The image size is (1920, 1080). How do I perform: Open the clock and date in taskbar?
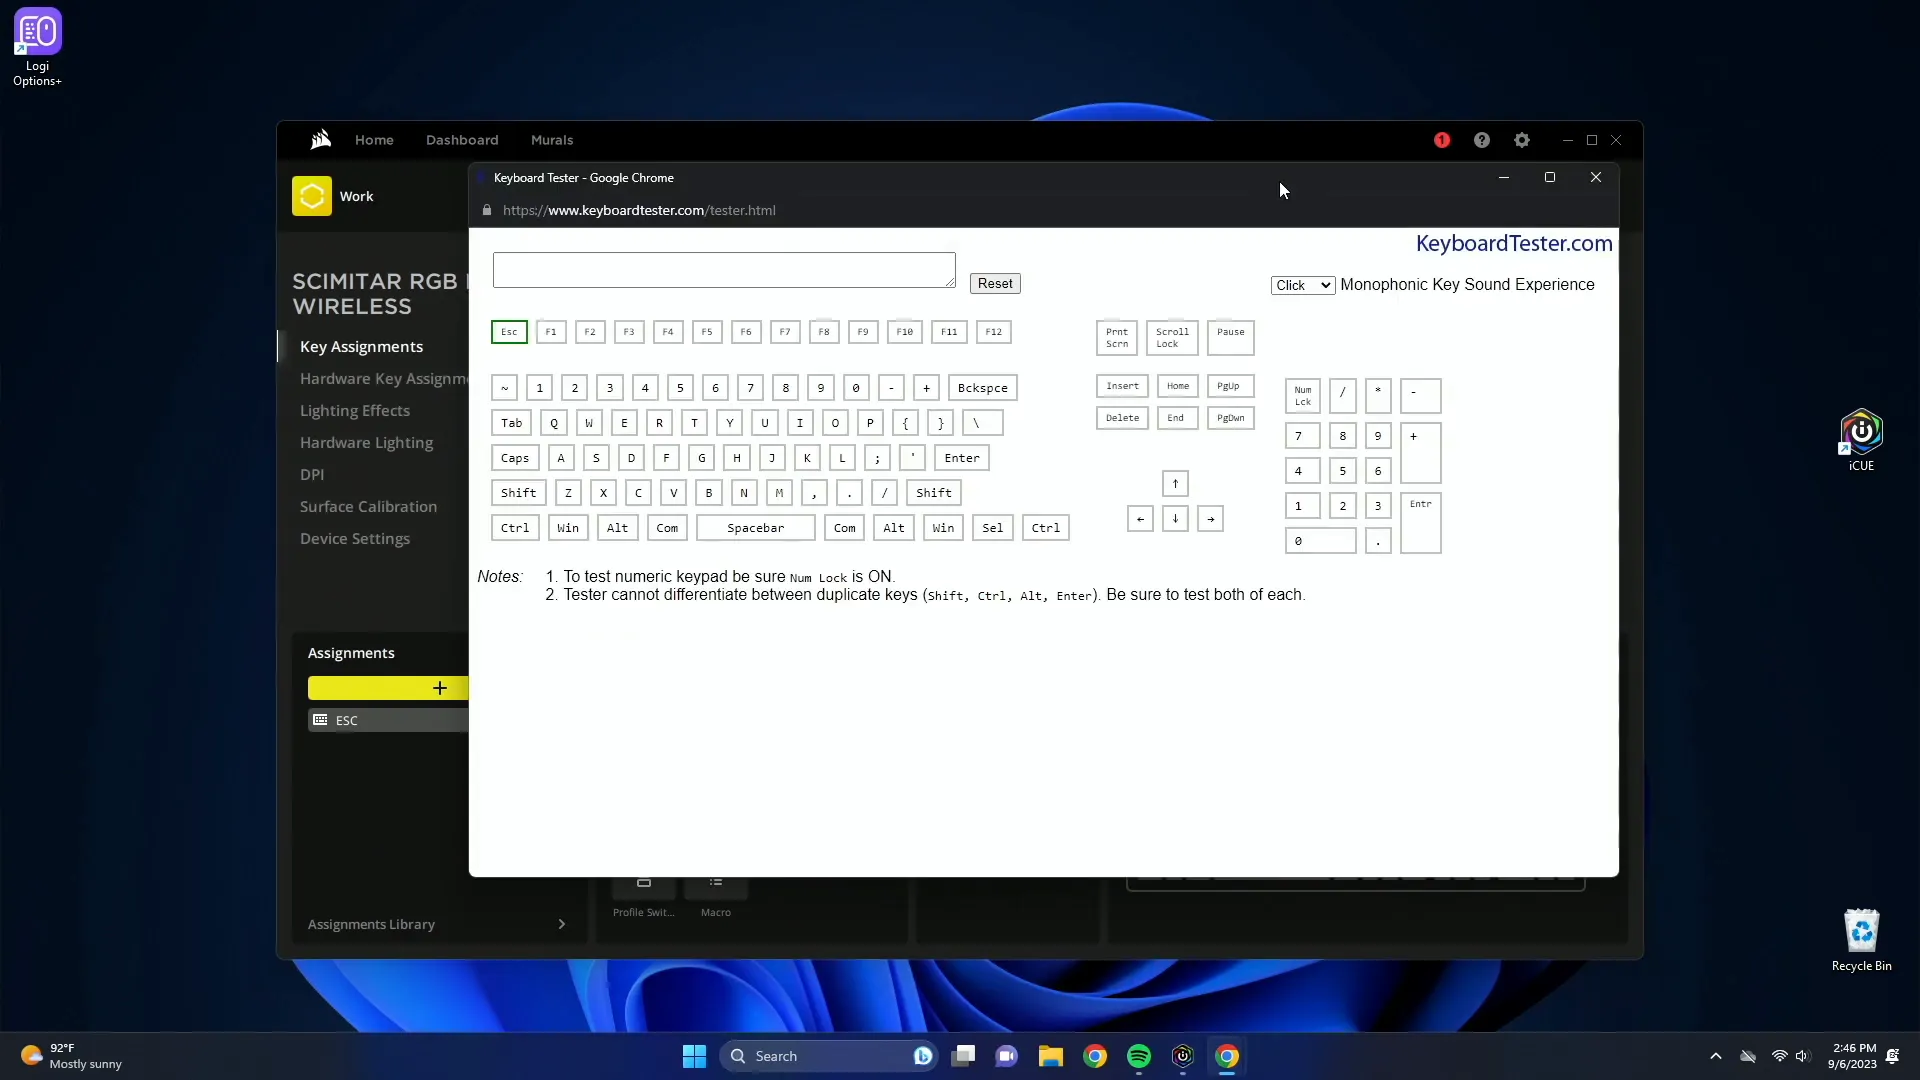(x=1852, y=1056)
